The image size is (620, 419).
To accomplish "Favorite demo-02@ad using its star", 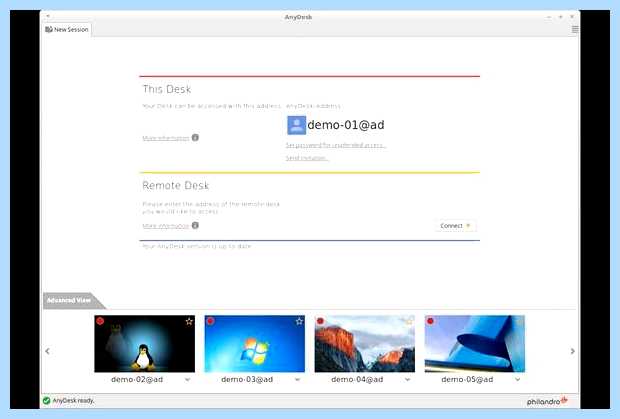I will click(189, 321).
